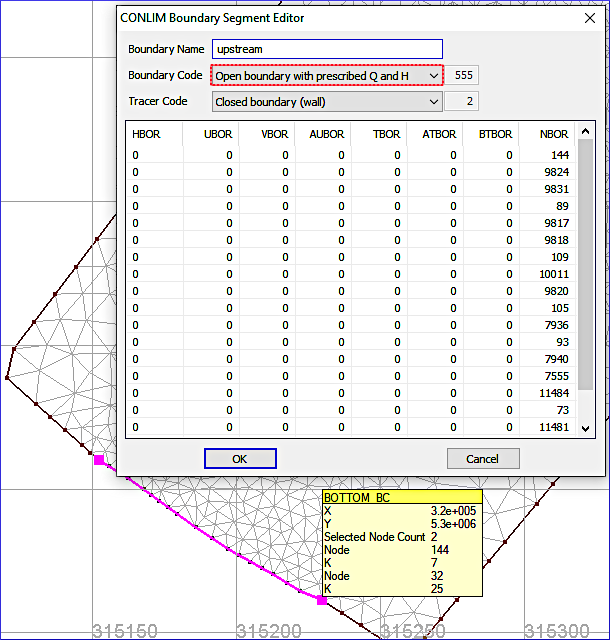Open the Boundary Code dropdown
Screen dimensions: 610x640
327,76
